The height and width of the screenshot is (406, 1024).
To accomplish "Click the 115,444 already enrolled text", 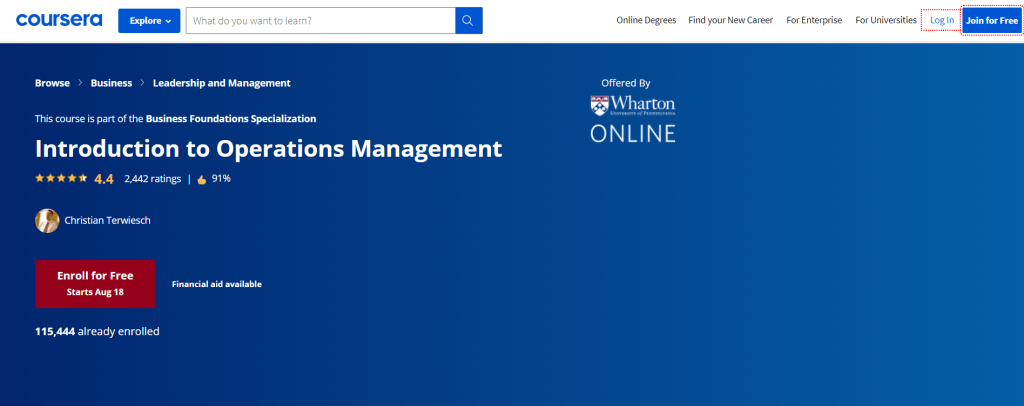I will pos(97,332).
